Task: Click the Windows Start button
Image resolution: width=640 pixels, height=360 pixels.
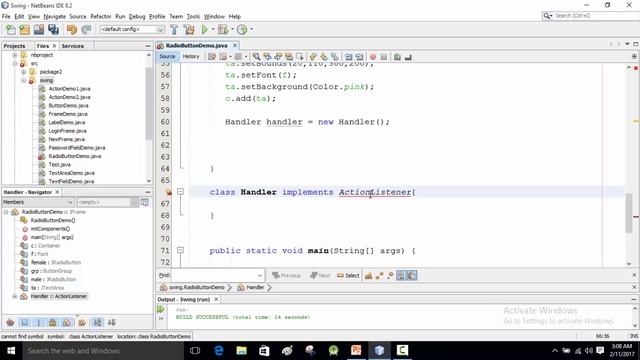Action: (x=11, y=351)
